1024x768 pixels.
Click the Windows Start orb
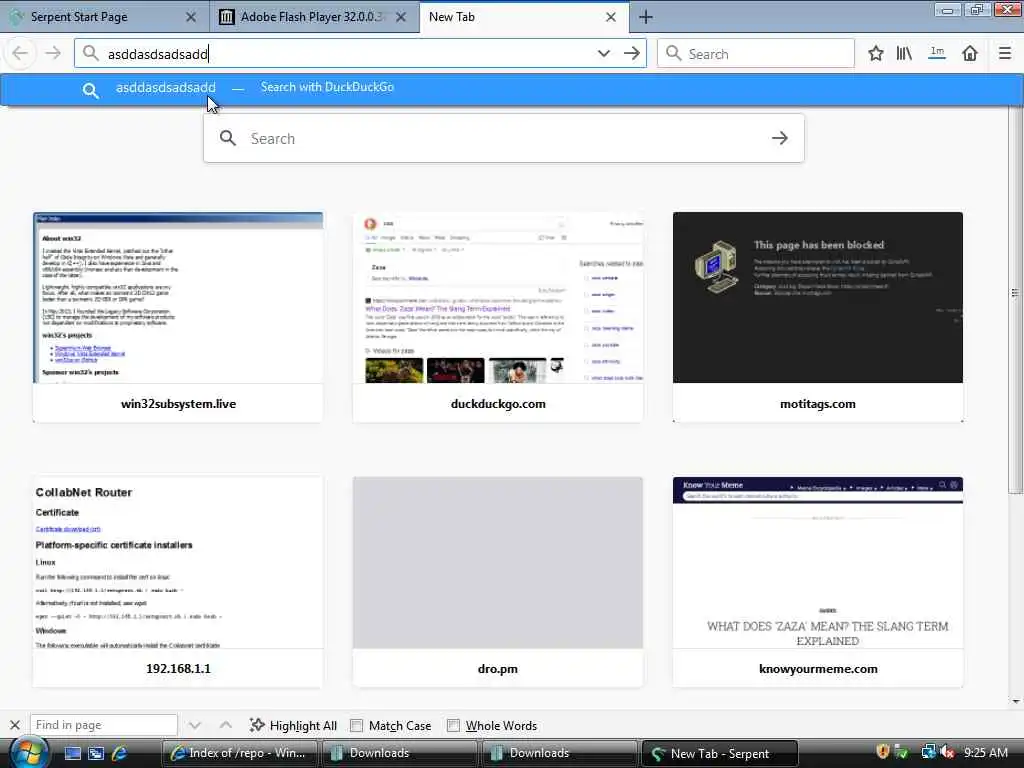pos(27,752)
